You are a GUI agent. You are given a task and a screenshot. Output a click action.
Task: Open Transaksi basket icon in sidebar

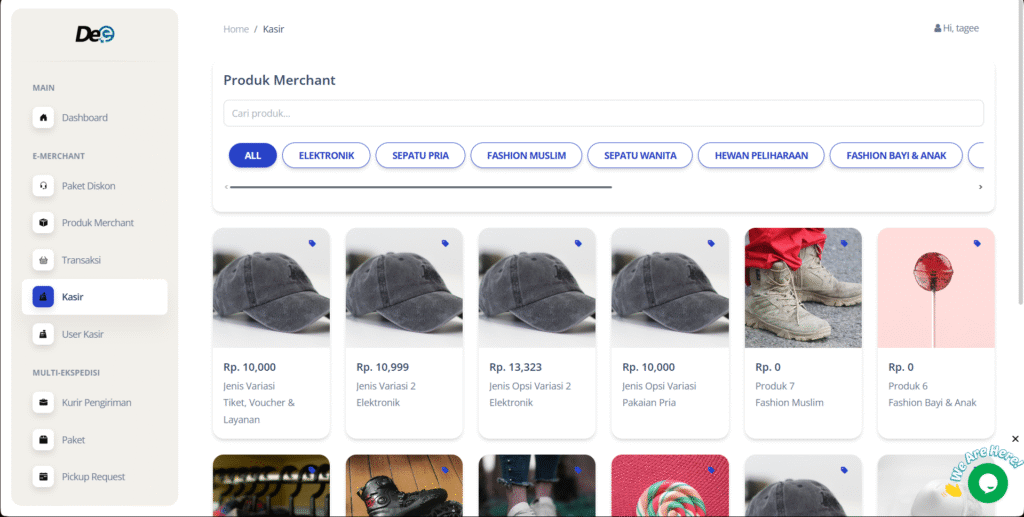43,260
